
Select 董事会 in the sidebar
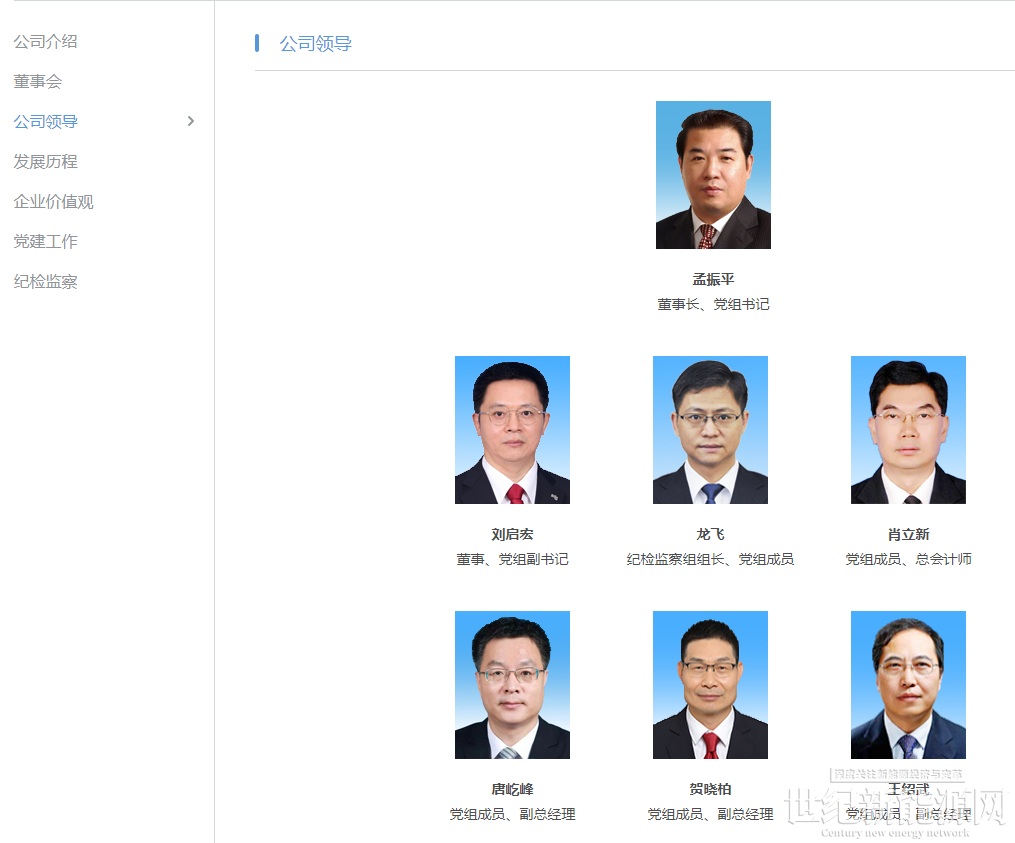38,82
